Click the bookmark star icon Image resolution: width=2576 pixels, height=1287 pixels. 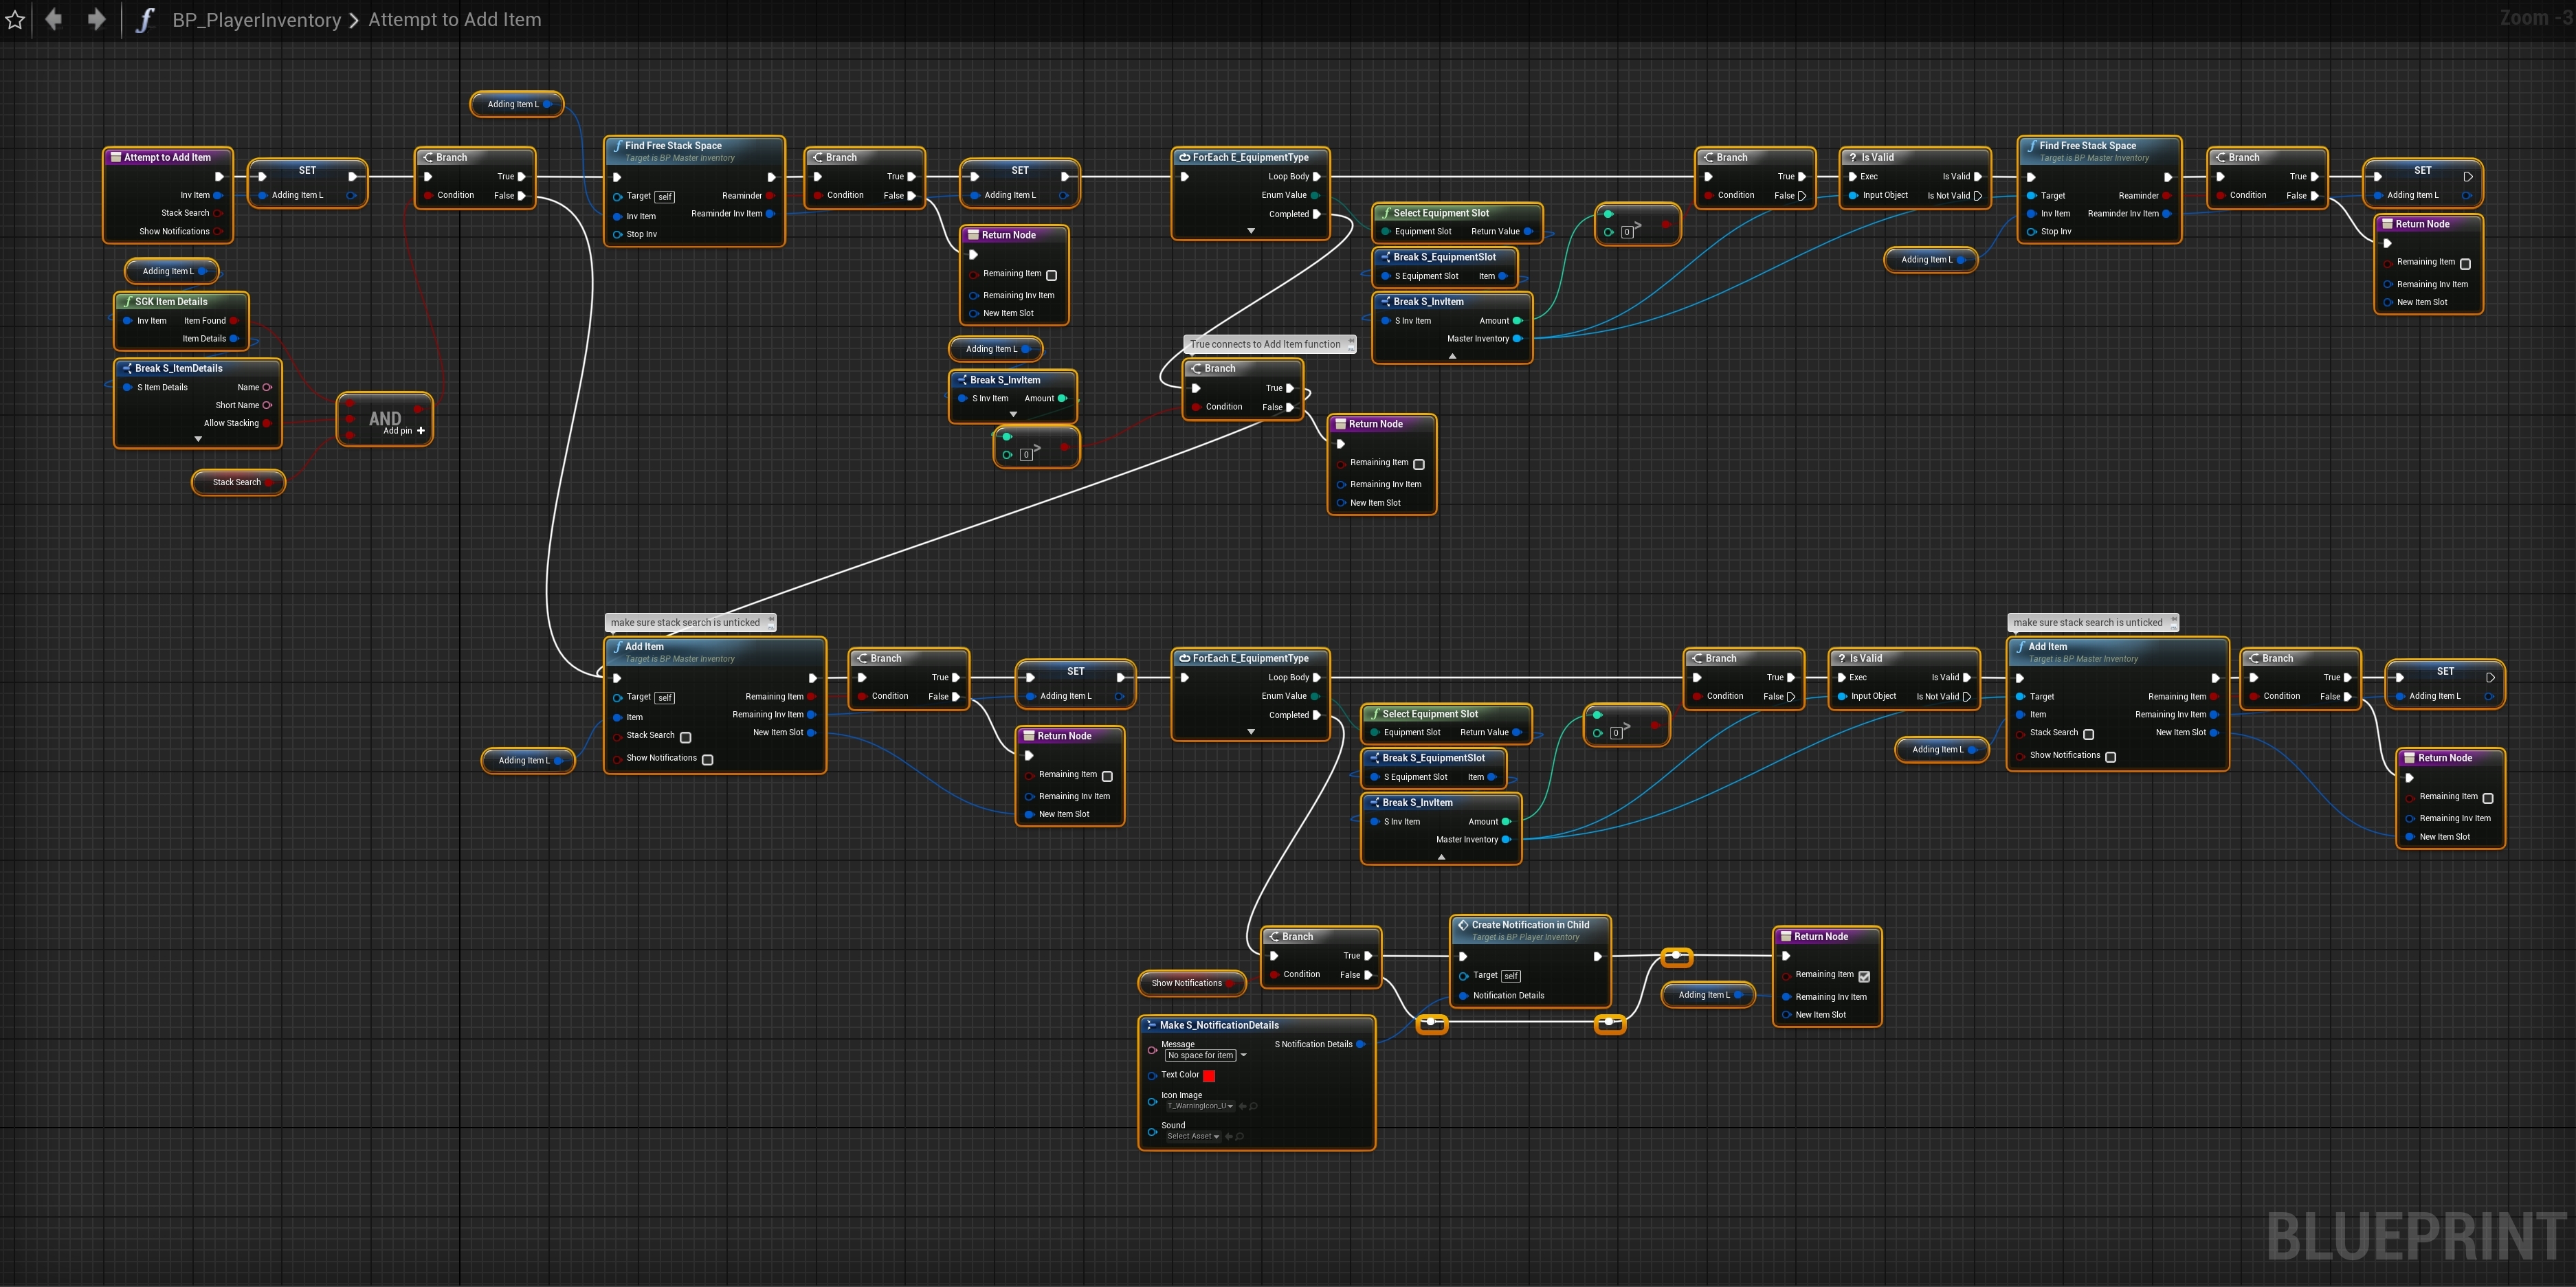click(15, 20)
